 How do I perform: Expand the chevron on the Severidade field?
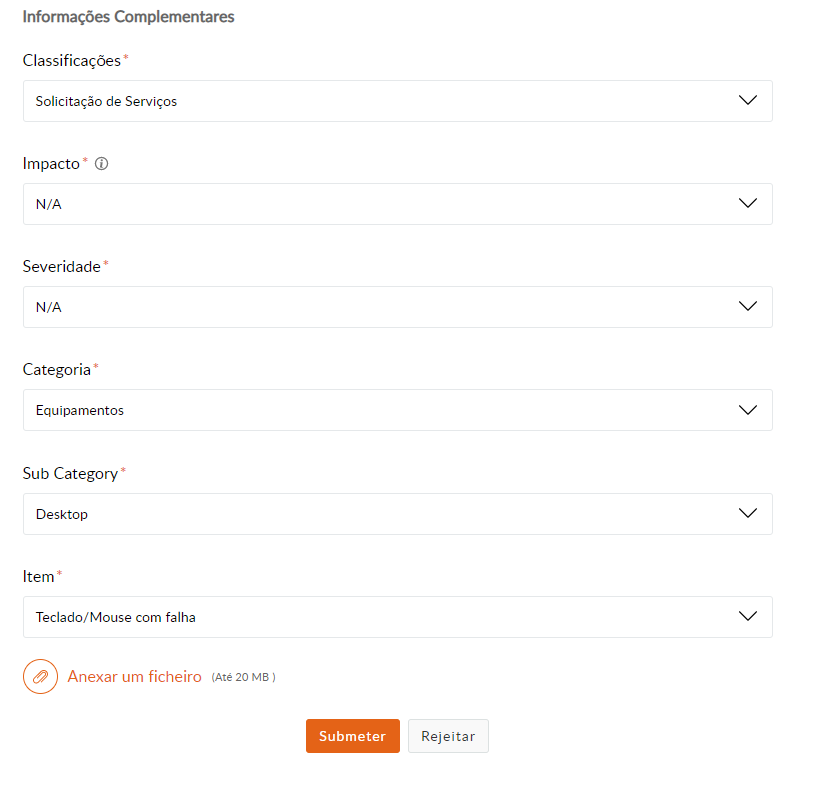747,307
